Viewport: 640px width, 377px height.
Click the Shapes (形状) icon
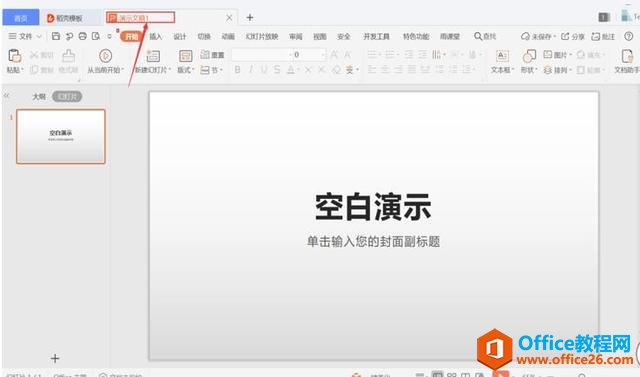(529, 55)
